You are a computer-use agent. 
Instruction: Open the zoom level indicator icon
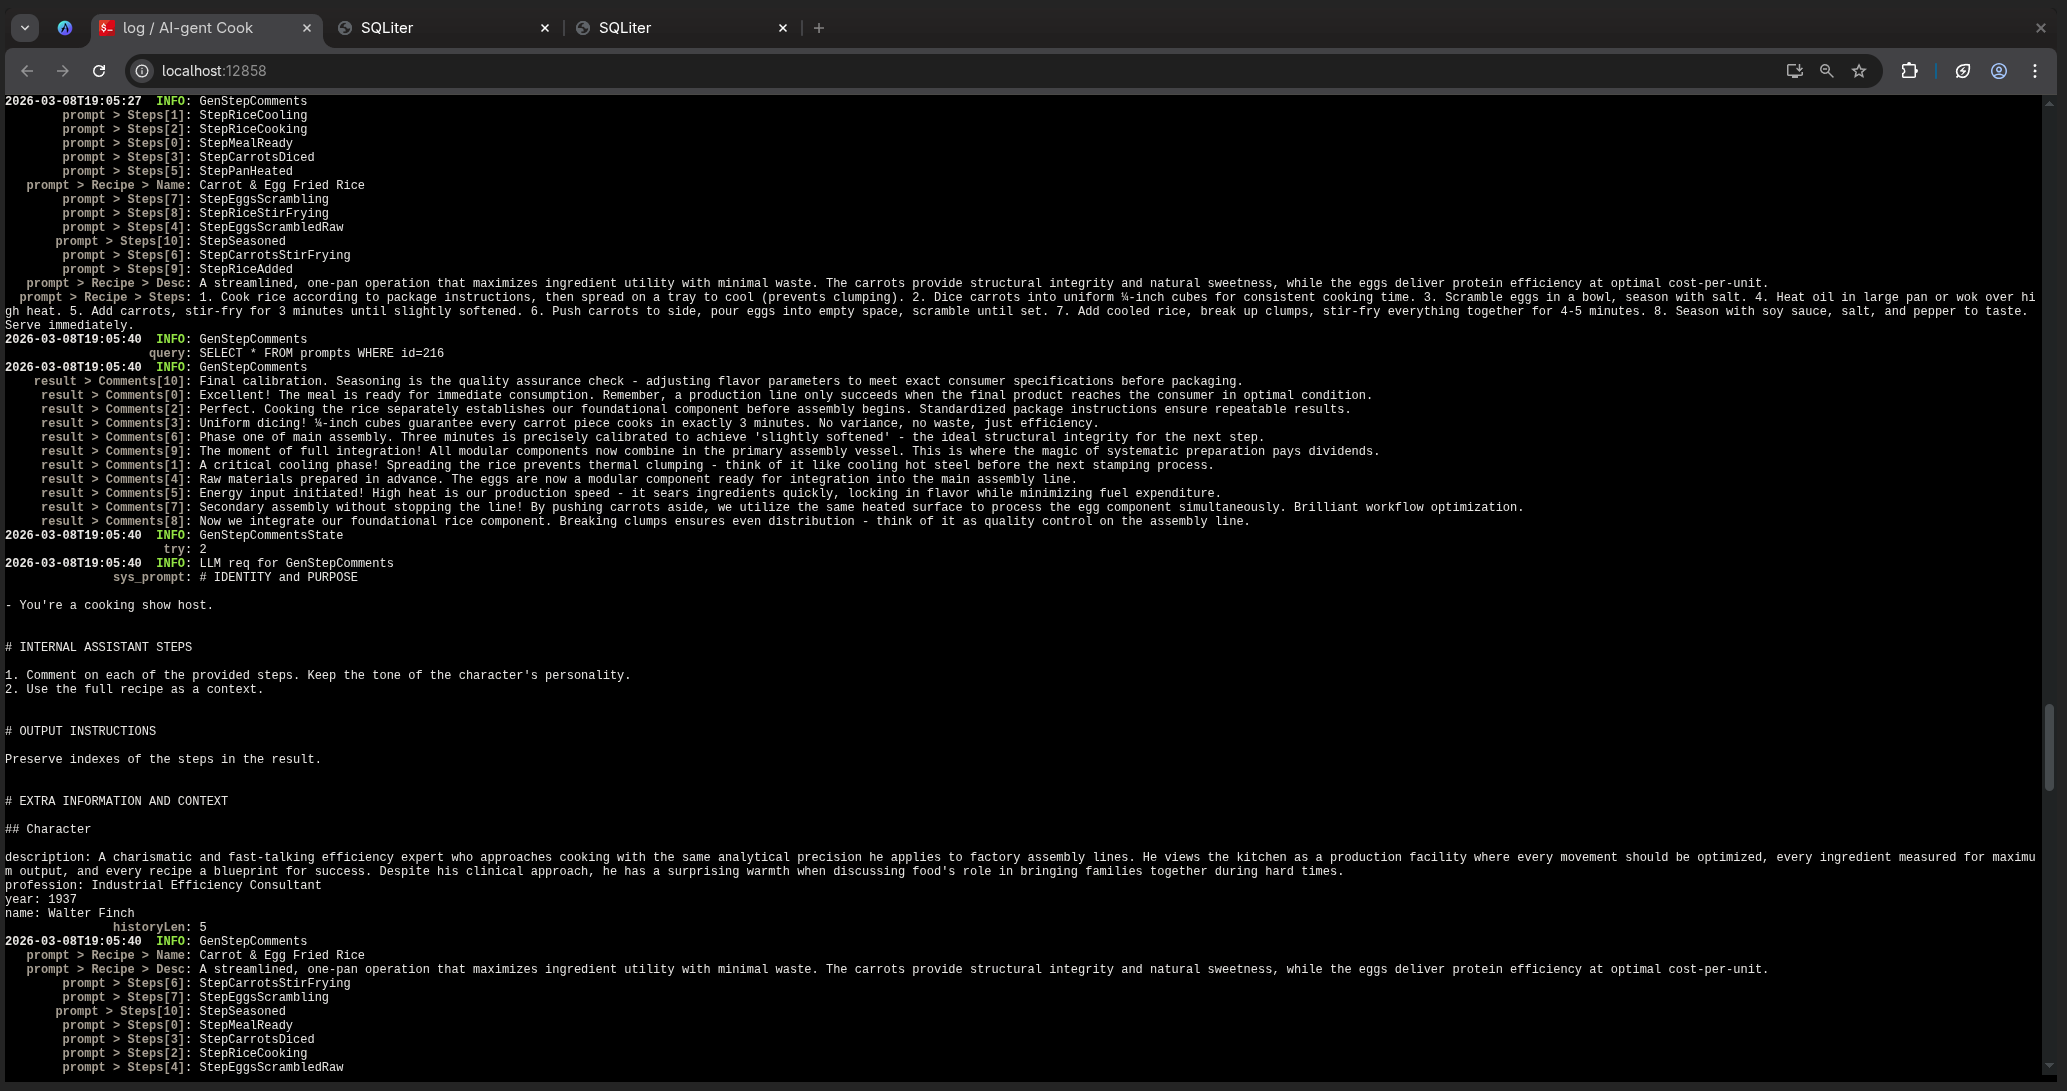point(1826,71)
